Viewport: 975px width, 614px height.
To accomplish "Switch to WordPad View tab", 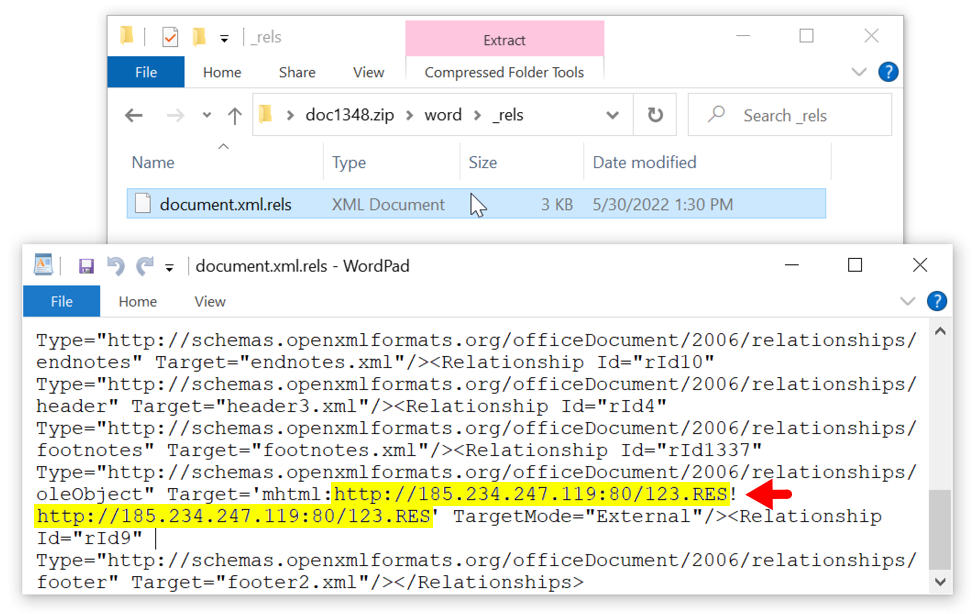I will 210,302.
